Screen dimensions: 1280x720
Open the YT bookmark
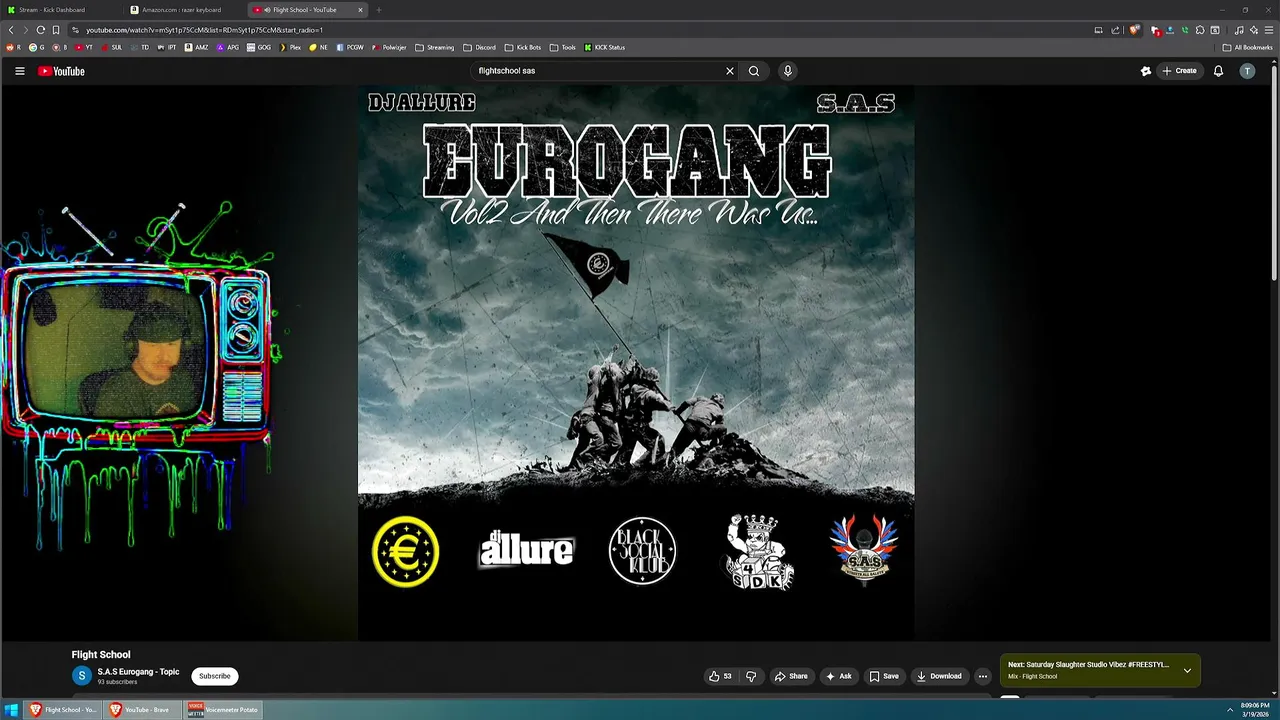84,47
